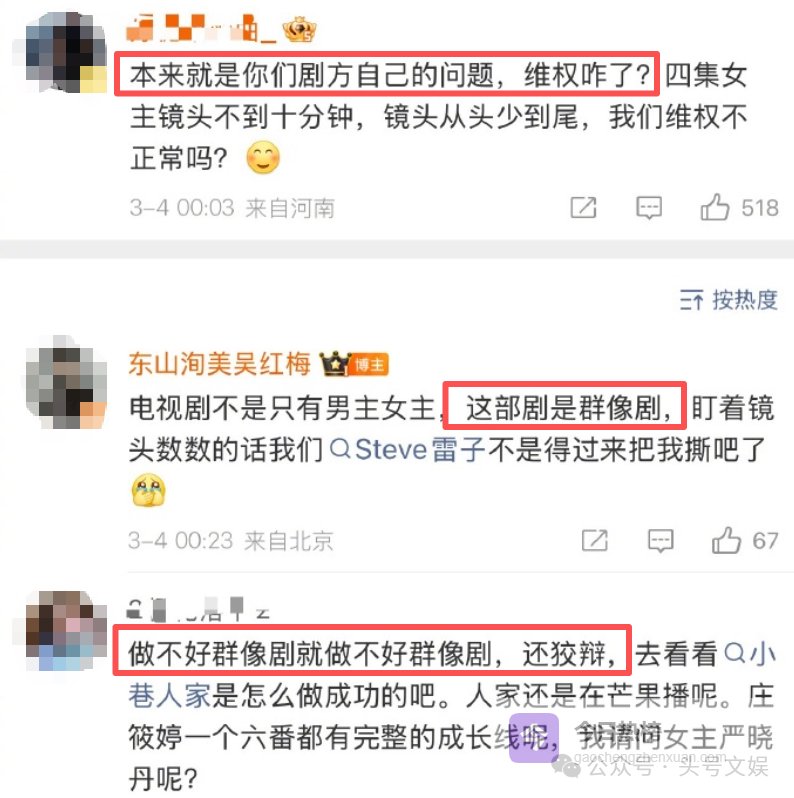The image size is (794, 798).
Task: Open the crown badge next to 东山洵美吴红梅
Action: pyautogui.click(x=335, y=364)
